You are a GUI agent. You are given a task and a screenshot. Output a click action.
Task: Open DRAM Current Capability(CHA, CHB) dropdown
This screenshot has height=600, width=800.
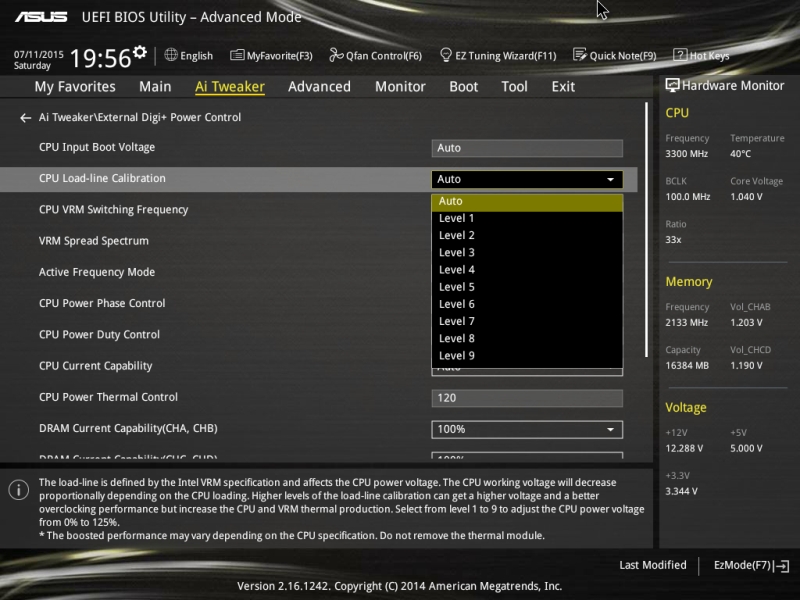527,430
